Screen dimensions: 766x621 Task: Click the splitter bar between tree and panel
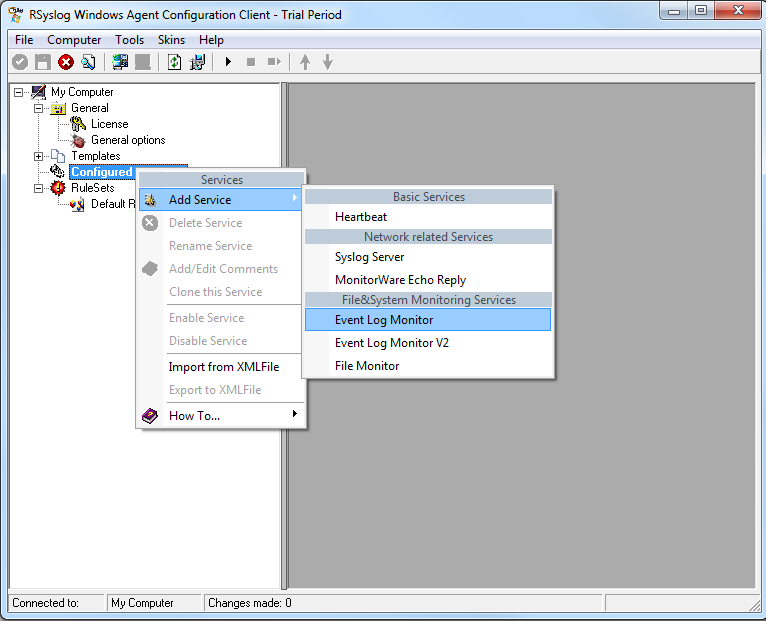(284, 336)
